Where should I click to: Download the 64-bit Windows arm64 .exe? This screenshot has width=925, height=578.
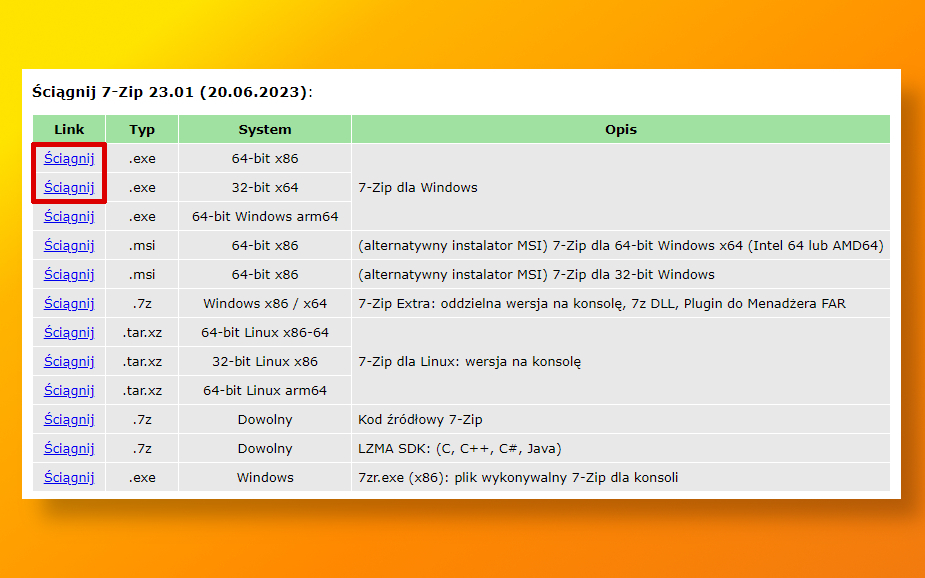pyautogui.click(x=69, y=216)
